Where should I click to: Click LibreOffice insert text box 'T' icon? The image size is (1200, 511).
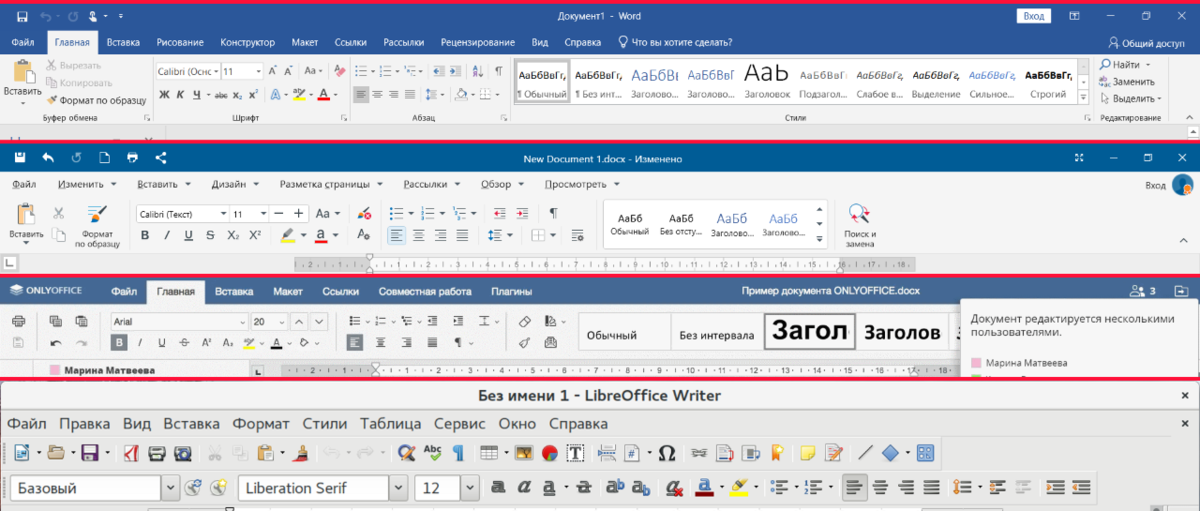coord(576,453)
